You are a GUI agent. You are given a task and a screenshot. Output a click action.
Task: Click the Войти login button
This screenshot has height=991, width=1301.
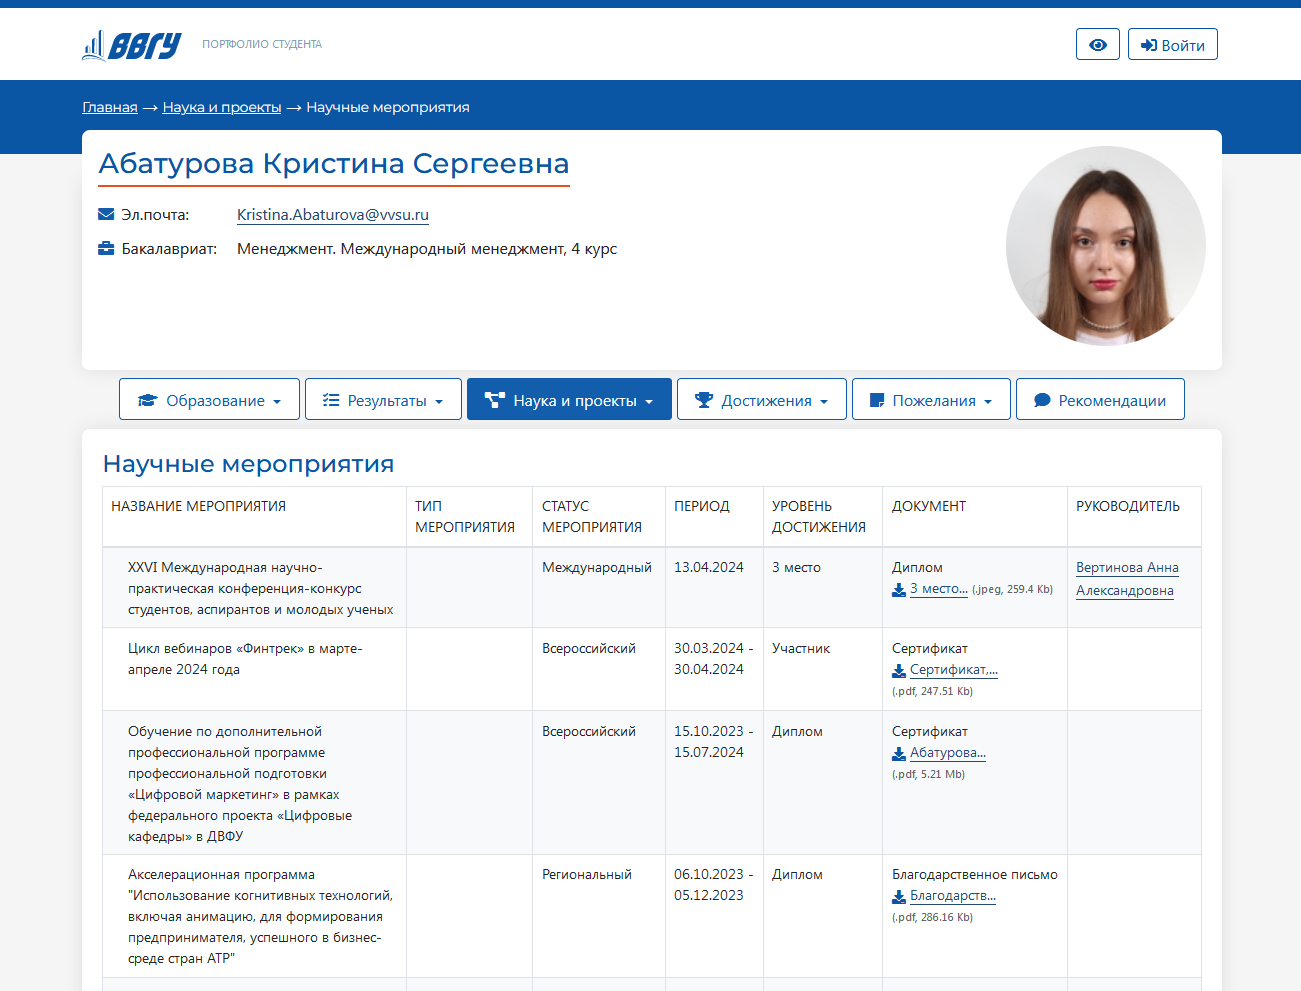point(1172,45)
